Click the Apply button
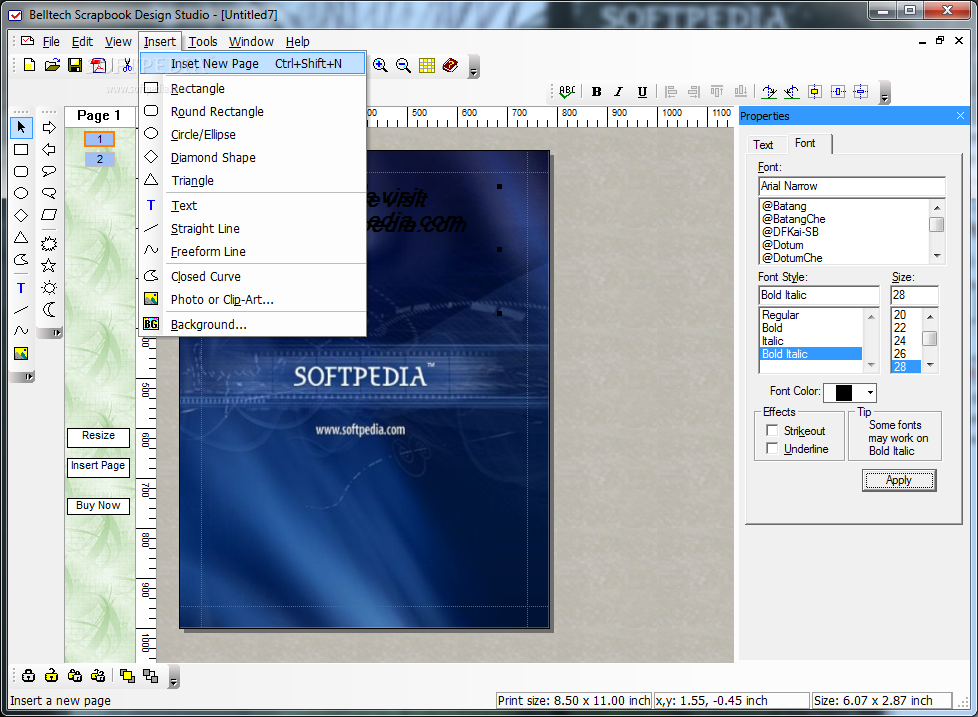Viewport: 978px width, 717px height. (x=899, y=480)
